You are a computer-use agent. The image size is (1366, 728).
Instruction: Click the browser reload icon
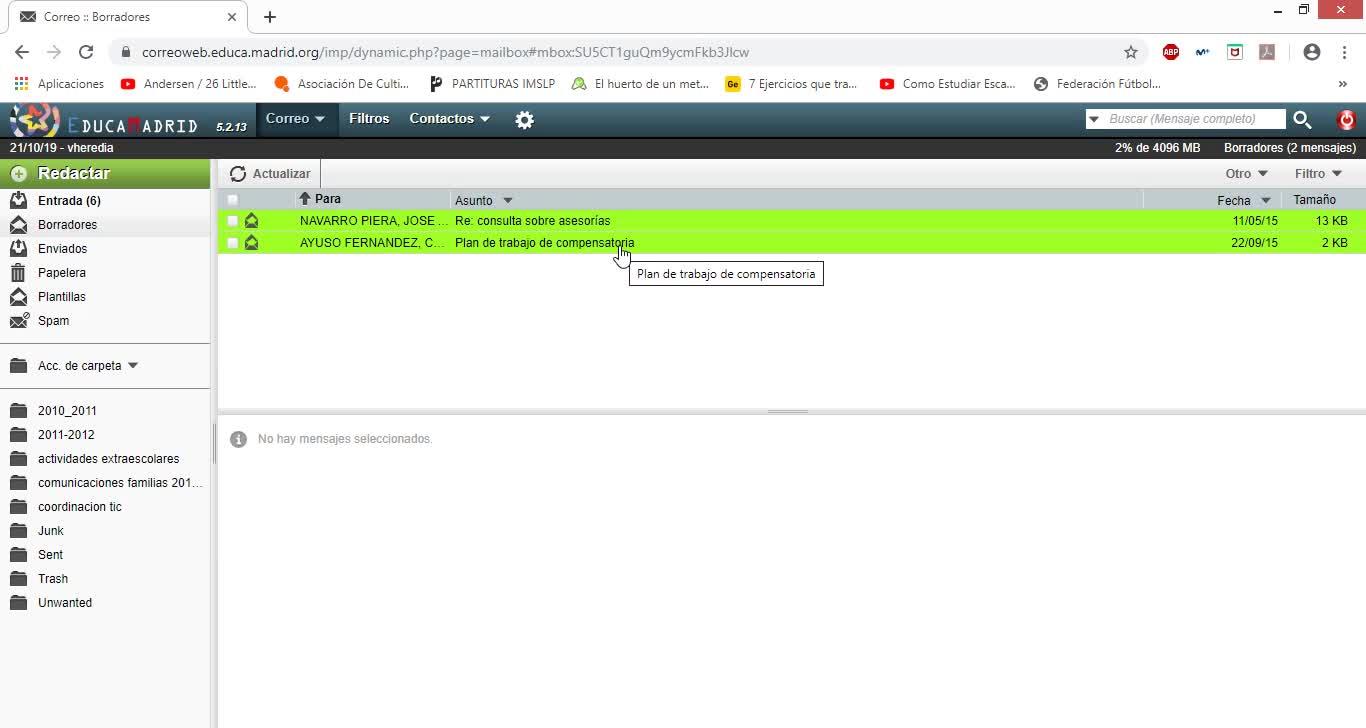[x=86, y=52]
